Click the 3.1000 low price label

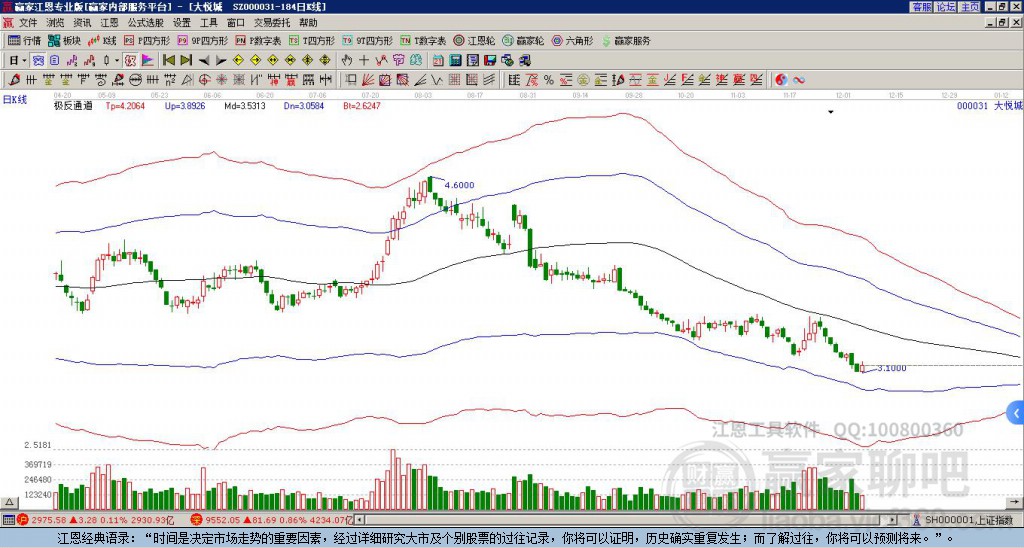pyautogui.click(x=891, y=368)
